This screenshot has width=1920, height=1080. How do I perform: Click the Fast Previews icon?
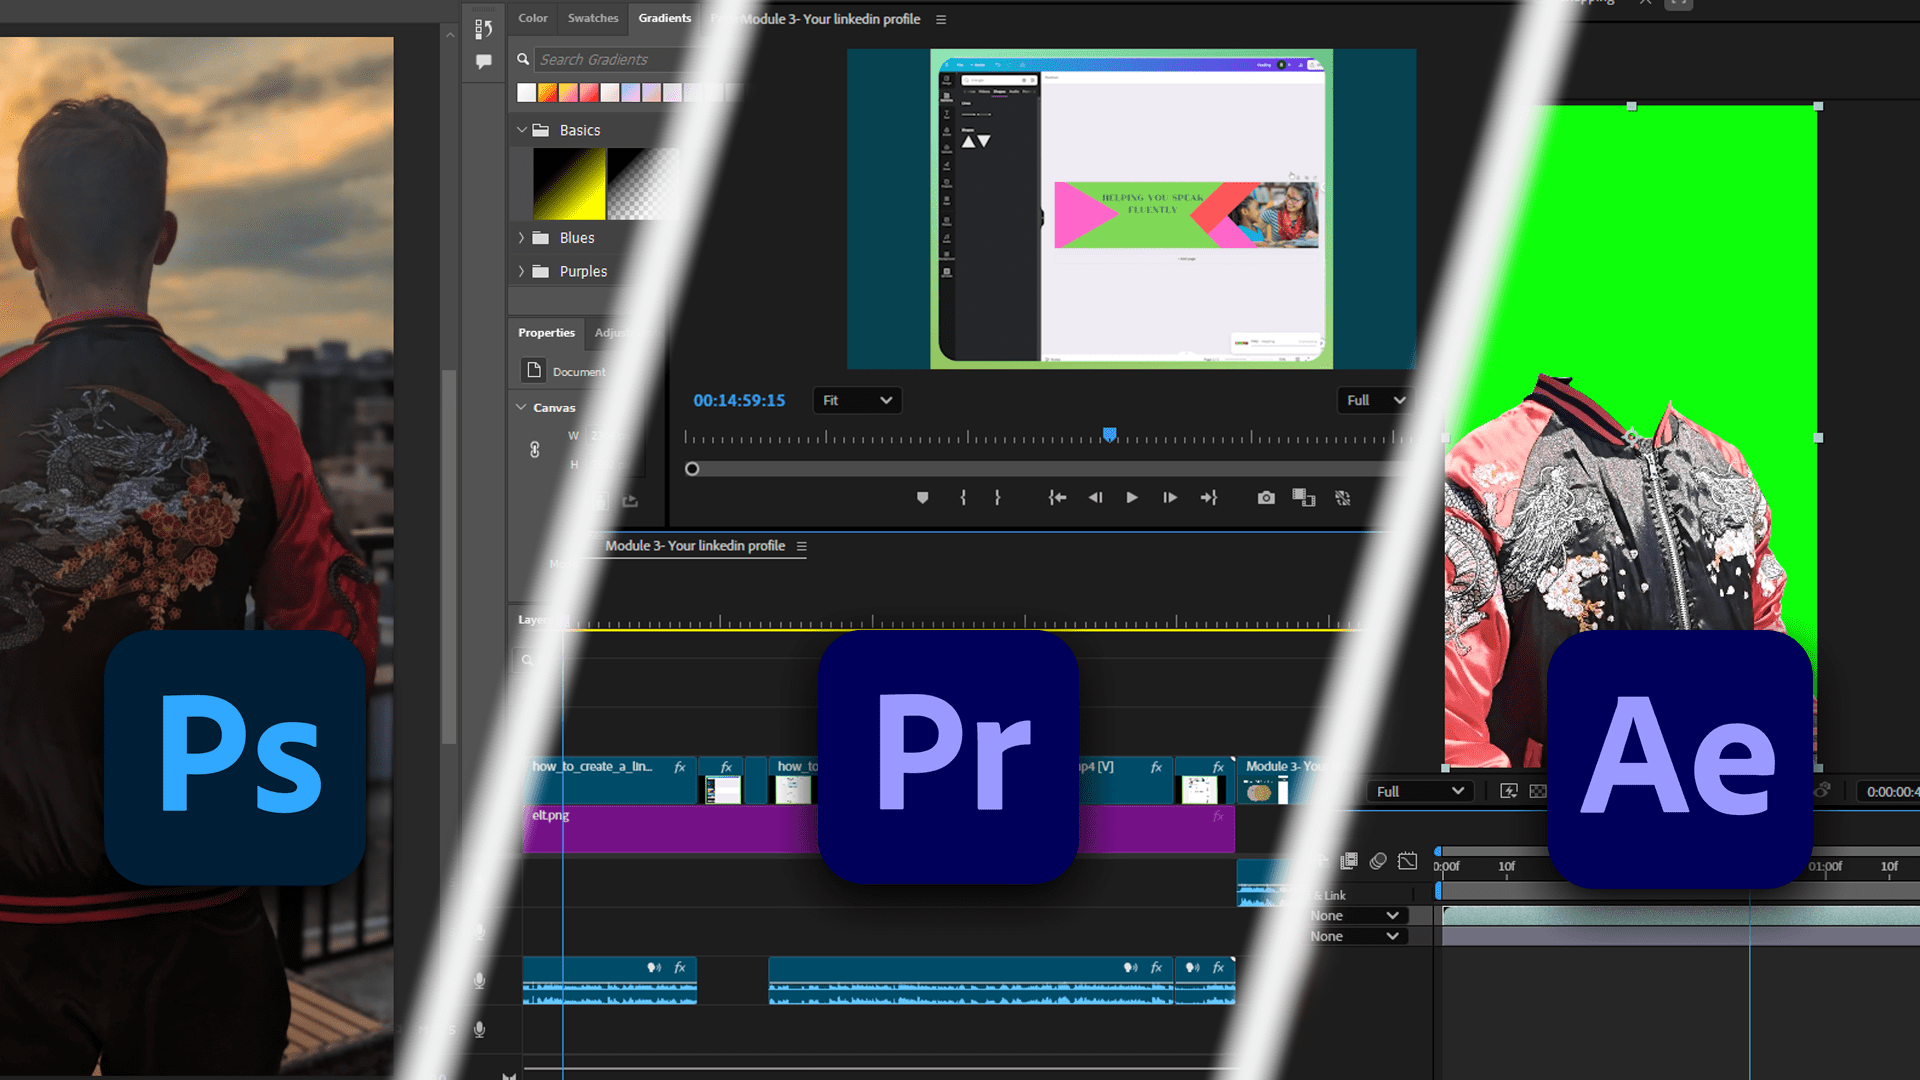pos(1509,791)
